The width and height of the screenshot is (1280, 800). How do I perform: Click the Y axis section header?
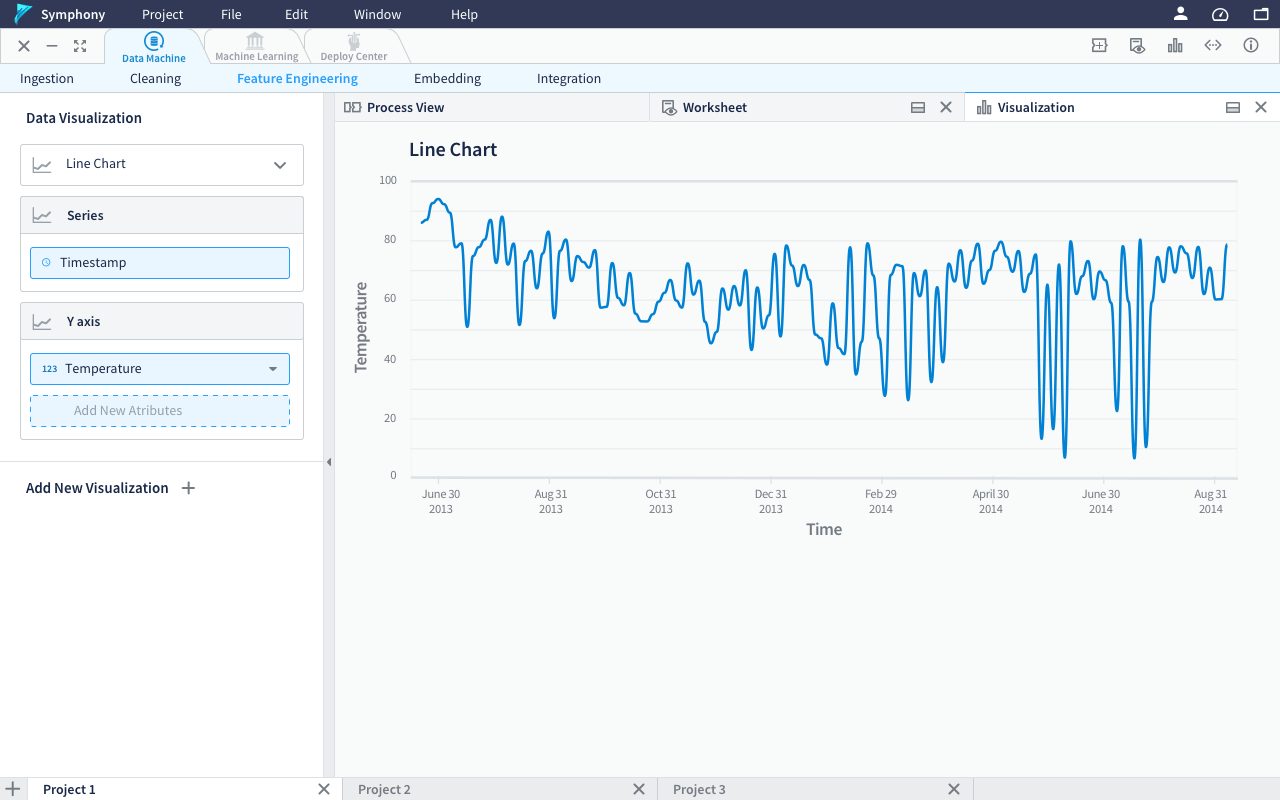(162, 321)
